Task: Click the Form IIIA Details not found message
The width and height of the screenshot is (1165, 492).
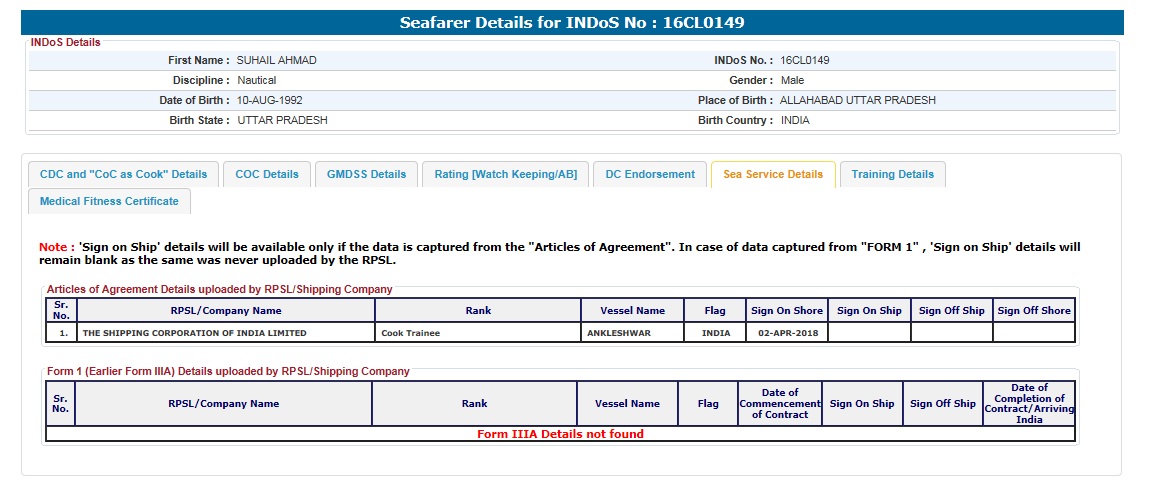Action: (x=560, y=434)
